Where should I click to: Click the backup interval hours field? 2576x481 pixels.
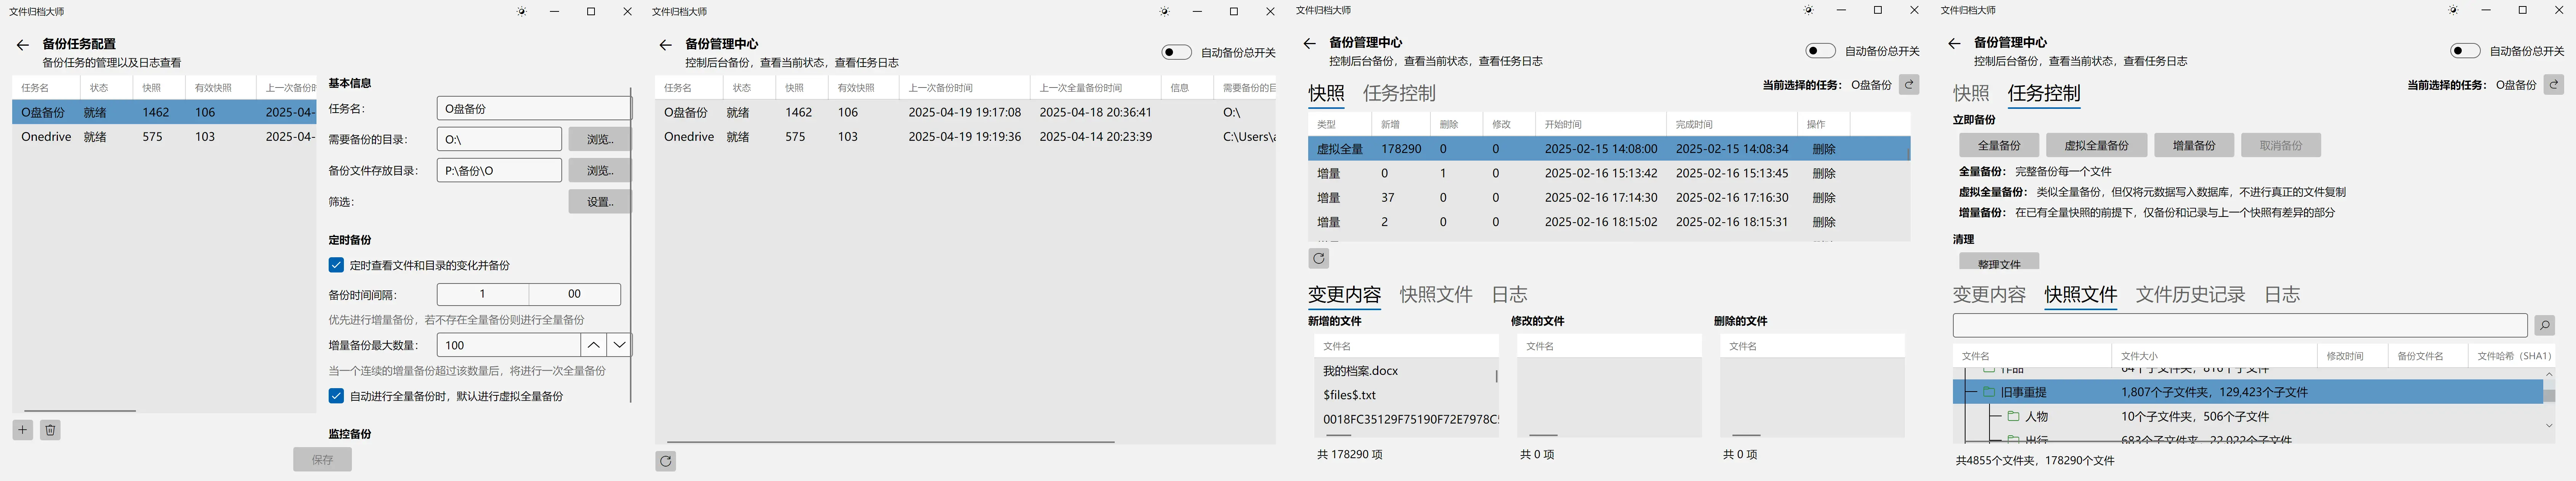pos(483,294)
